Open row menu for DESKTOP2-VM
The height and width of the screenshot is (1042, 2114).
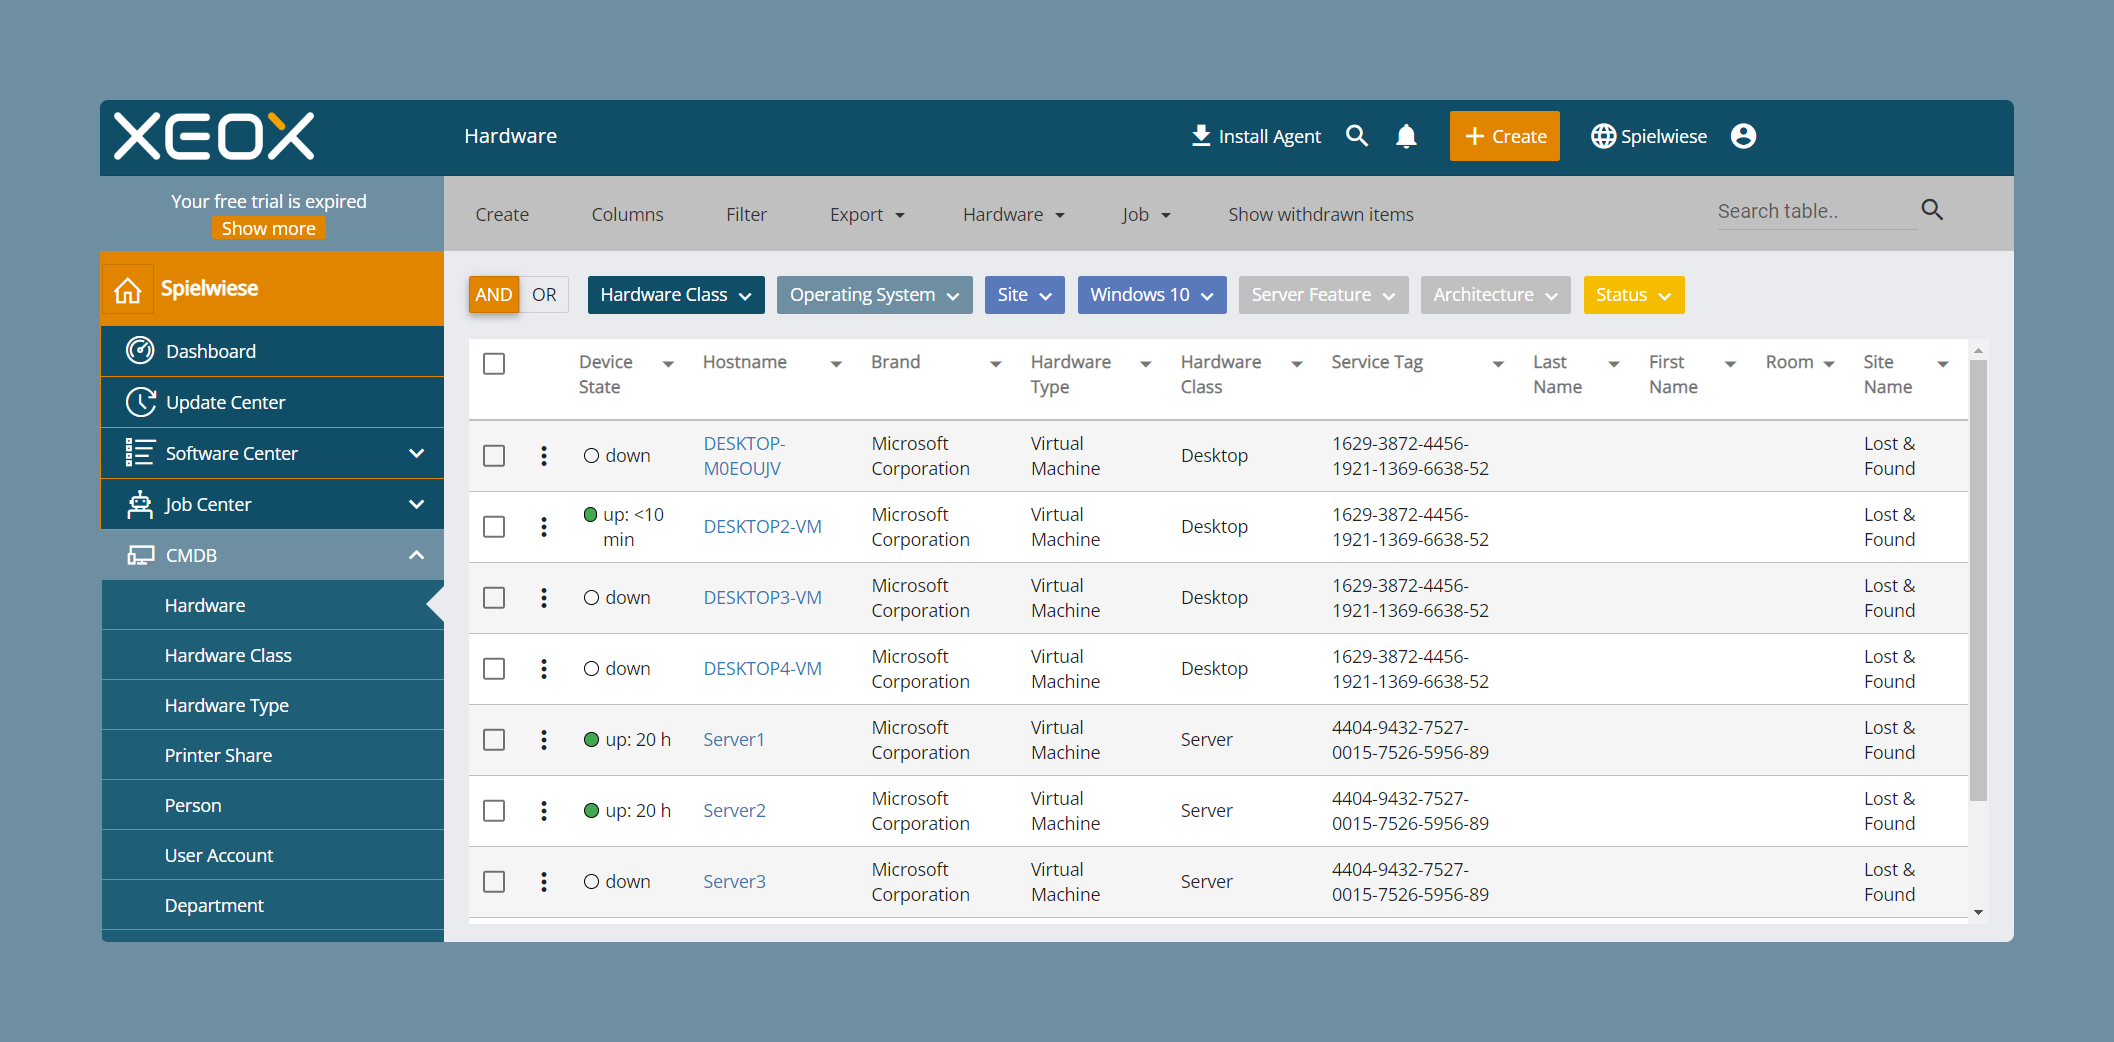click(544, 527)
